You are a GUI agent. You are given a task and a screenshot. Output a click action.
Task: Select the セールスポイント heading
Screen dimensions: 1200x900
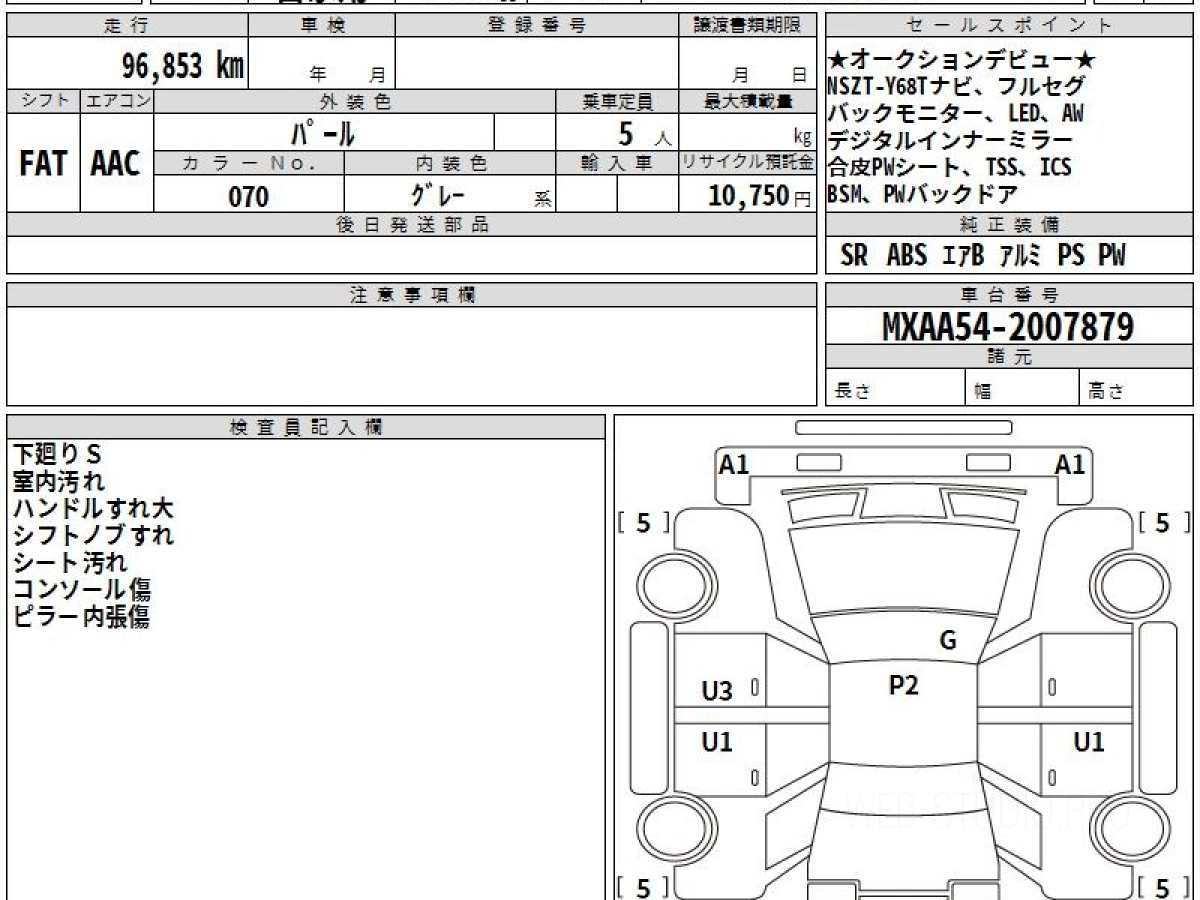tap(1009, 26)
